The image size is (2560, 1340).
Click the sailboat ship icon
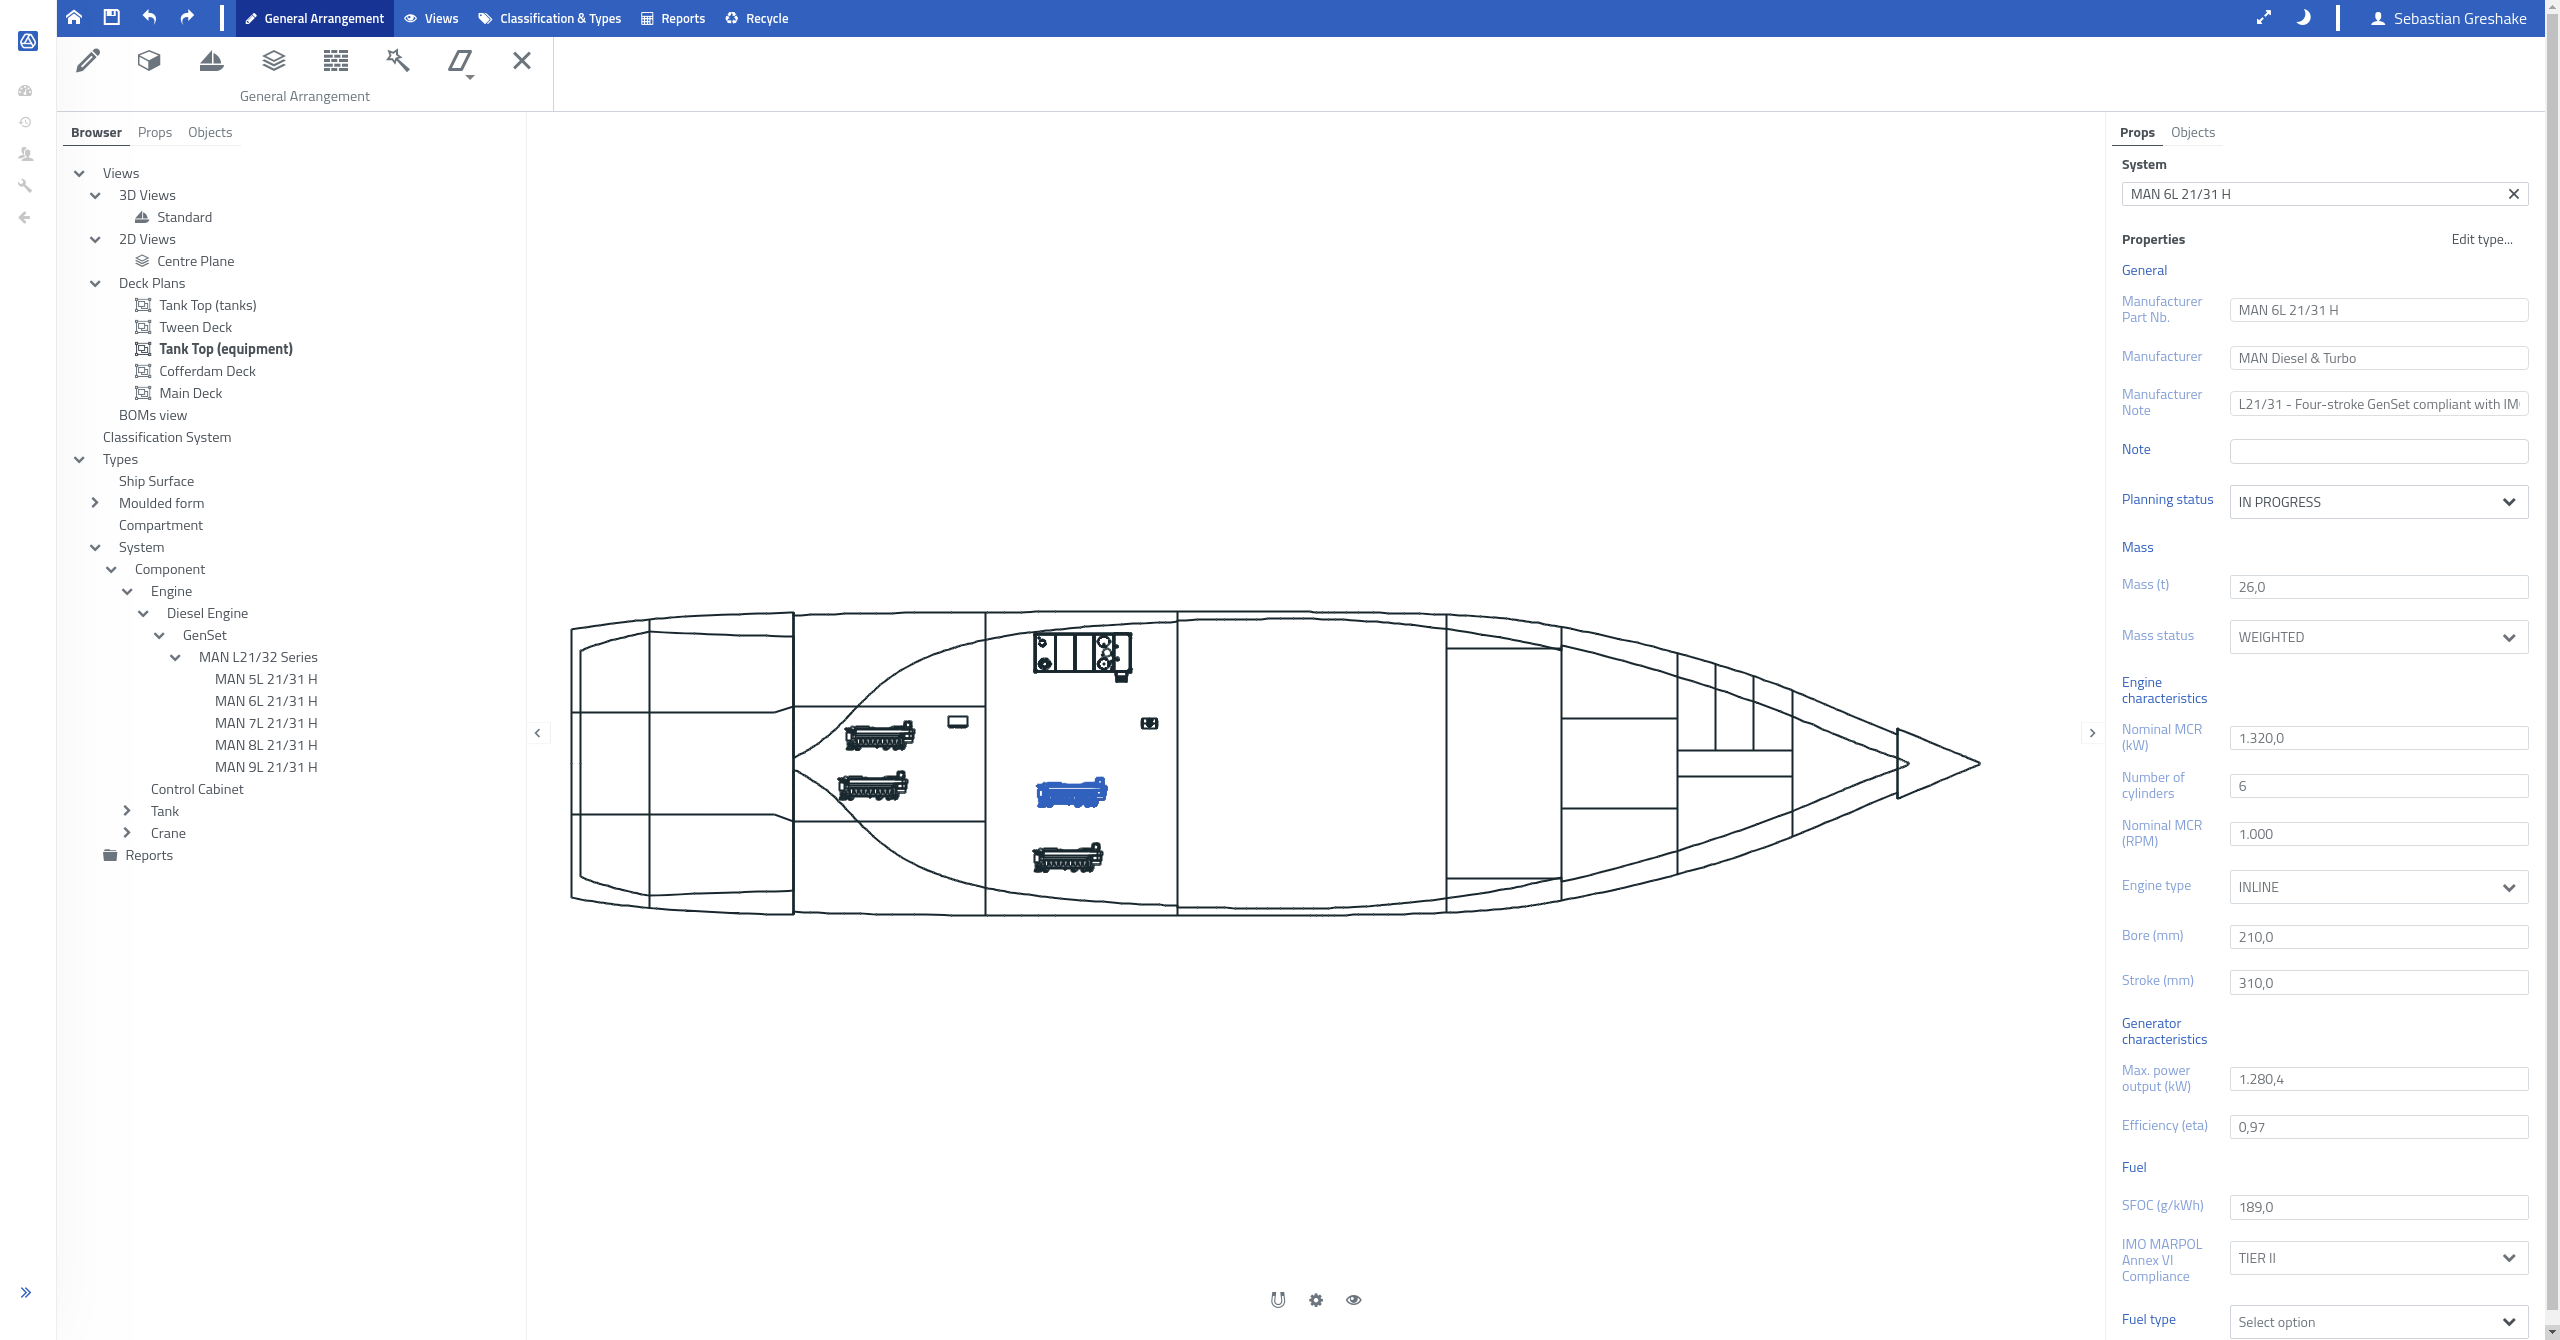(211, 61)
